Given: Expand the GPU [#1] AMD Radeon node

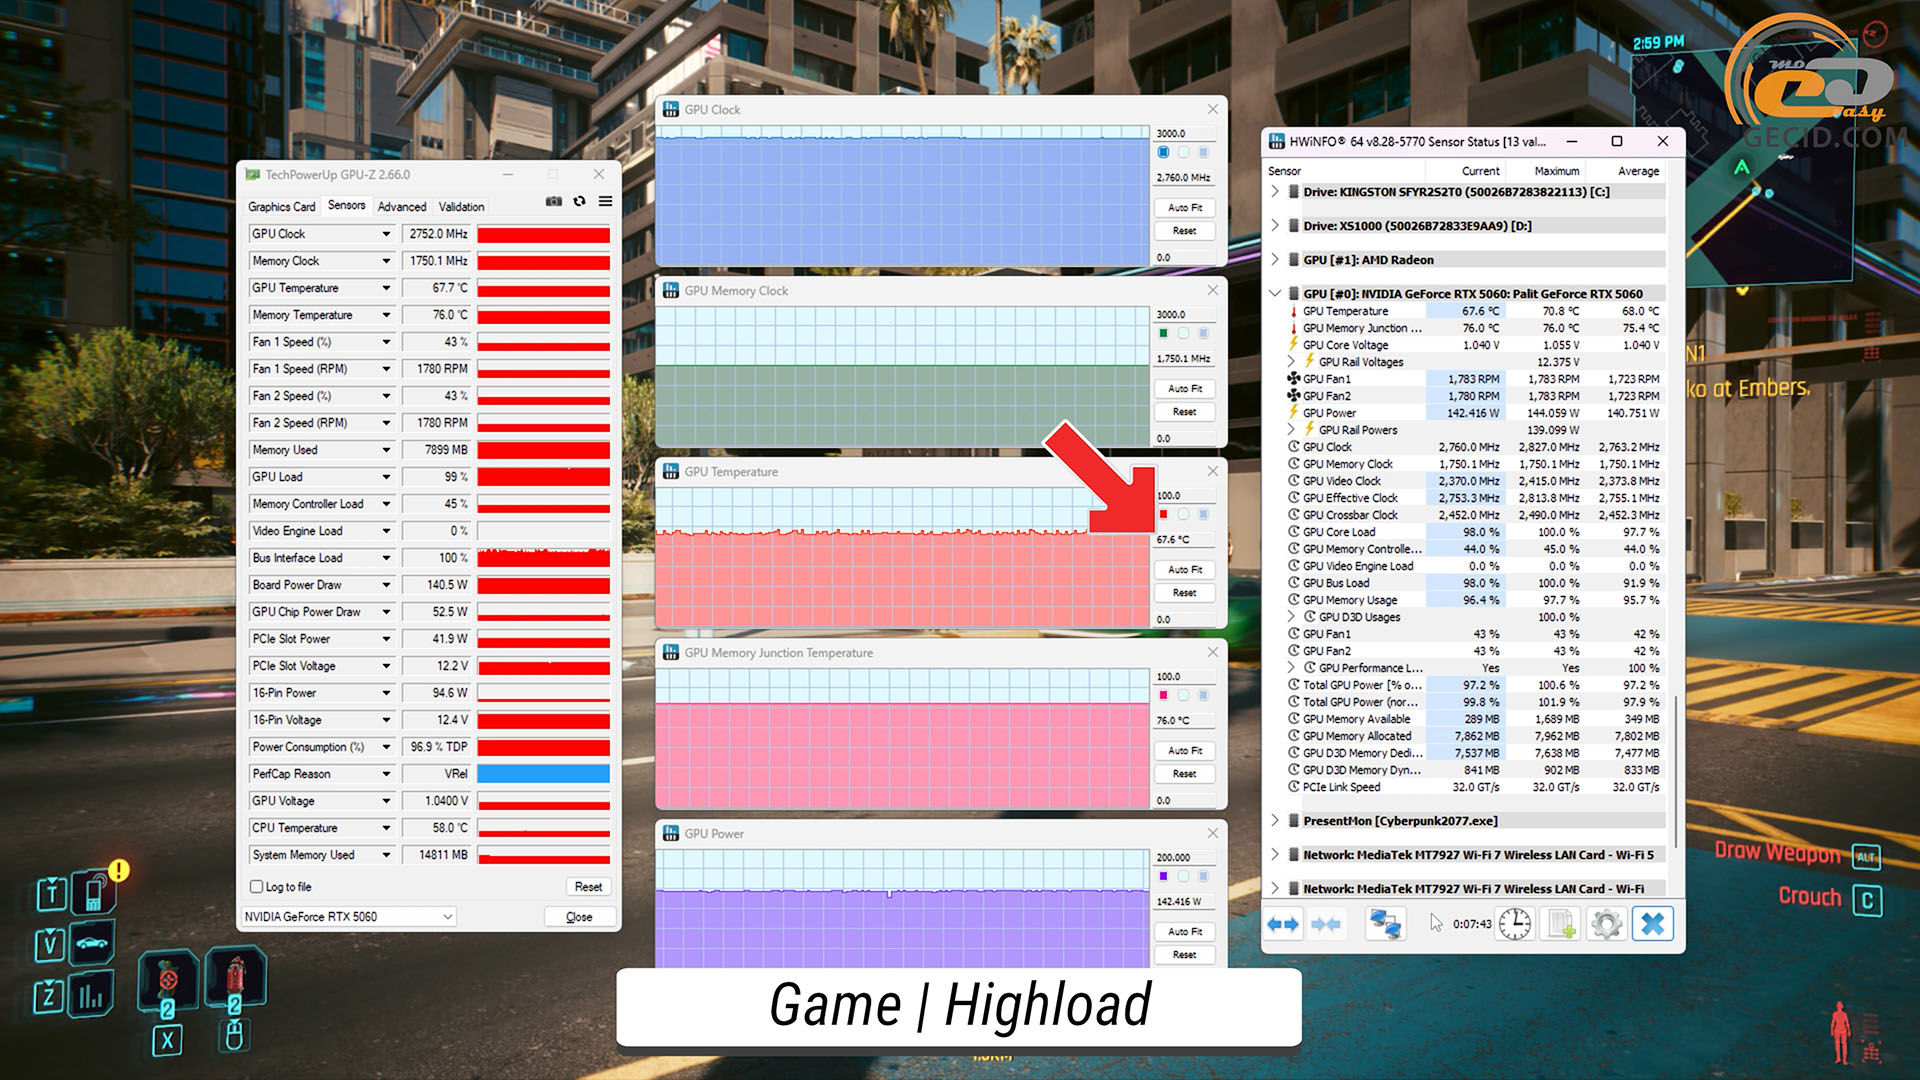Looking at the screenshot, I should click(1275, 259).
